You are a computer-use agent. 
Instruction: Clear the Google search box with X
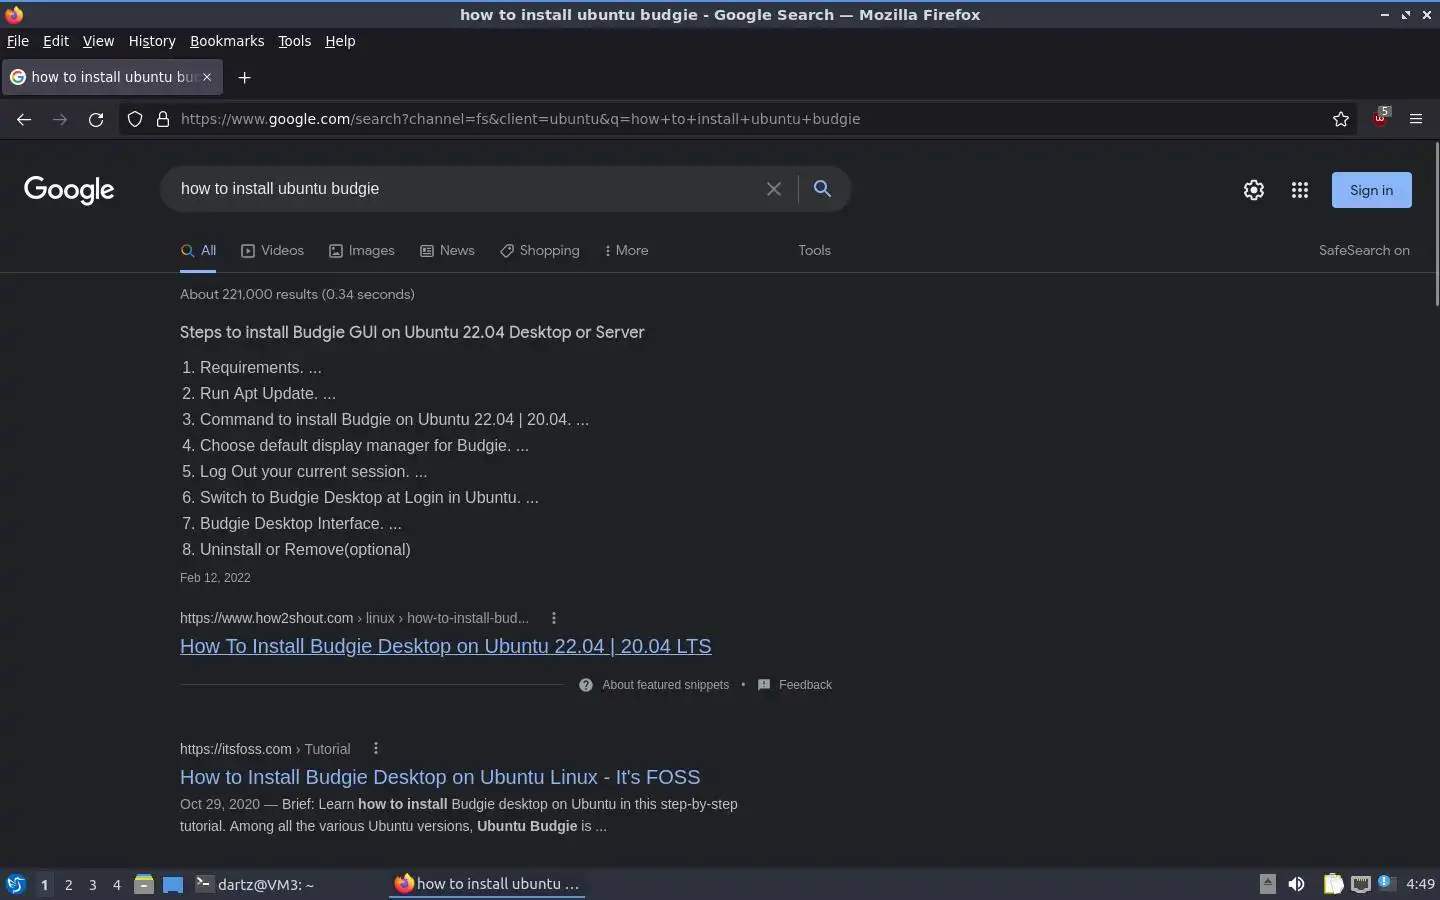pos(774,189)
